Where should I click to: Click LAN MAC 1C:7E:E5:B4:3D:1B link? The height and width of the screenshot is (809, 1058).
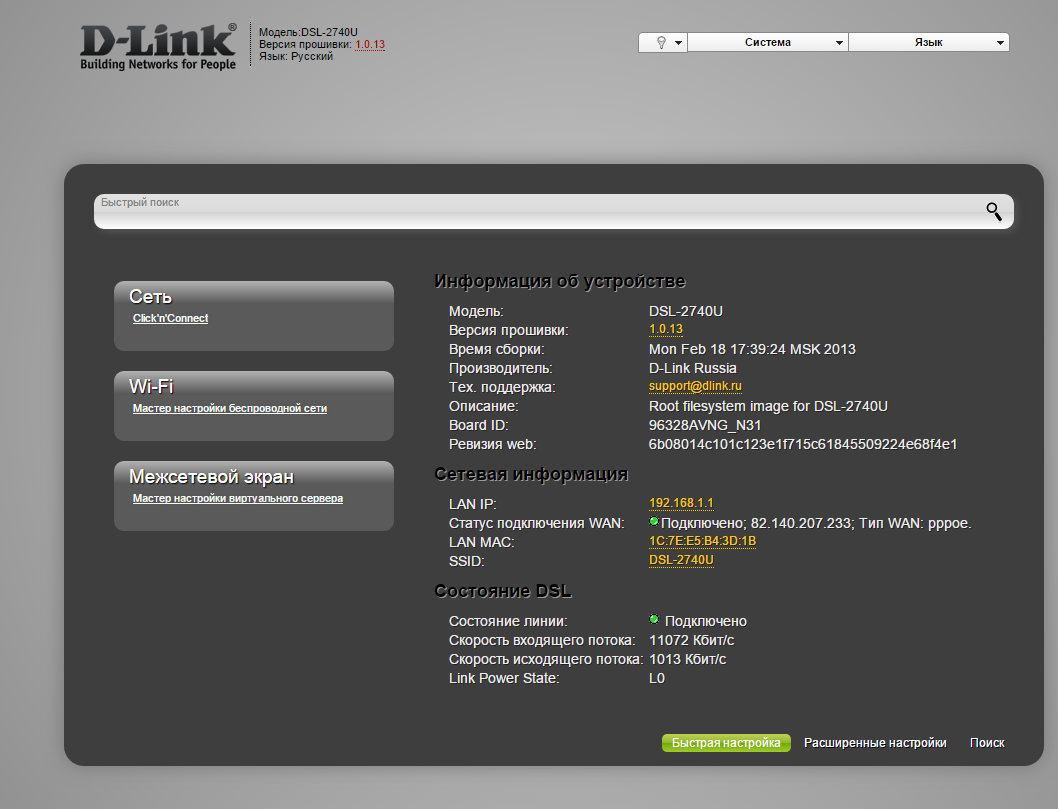click(702, 541)
